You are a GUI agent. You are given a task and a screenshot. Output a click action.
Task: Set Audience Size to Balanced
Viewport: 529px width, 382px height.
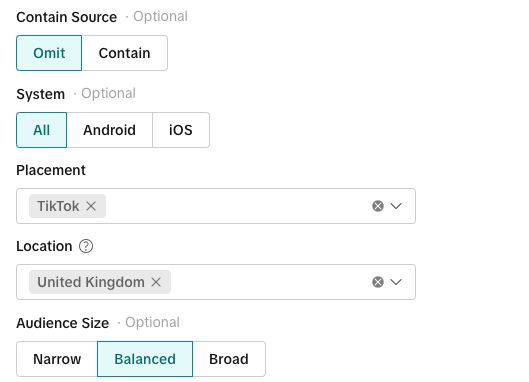point(145,359)
